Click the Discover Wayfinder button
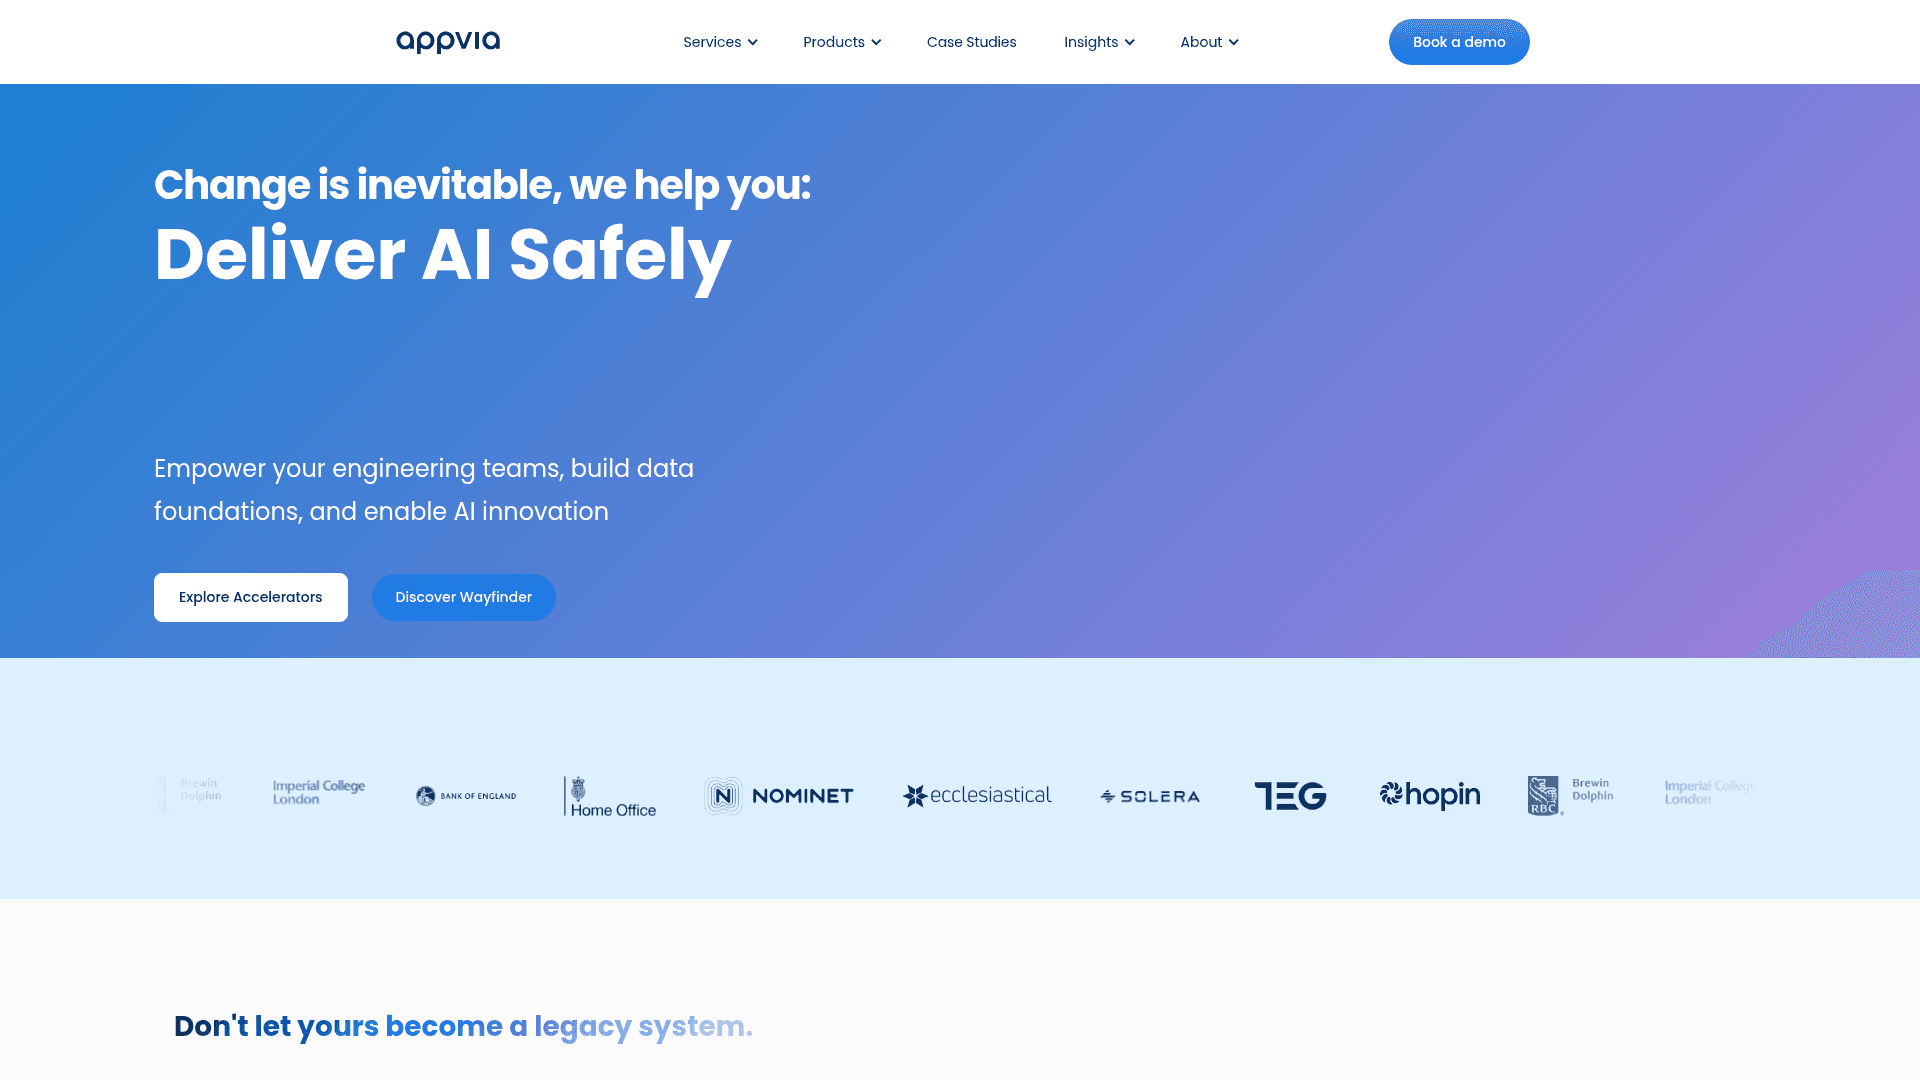Image resolution: width=1920 pixels, height=1080 pixels. pyautogui.click(x=463, y=597)
